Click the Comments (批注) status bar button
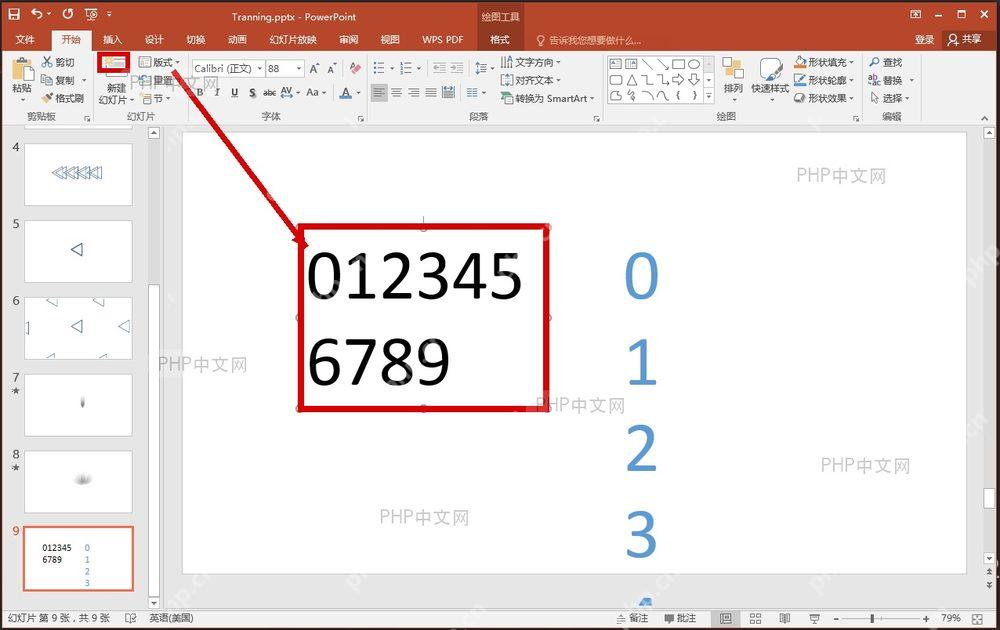1000x630 pixels. [680, 619]
